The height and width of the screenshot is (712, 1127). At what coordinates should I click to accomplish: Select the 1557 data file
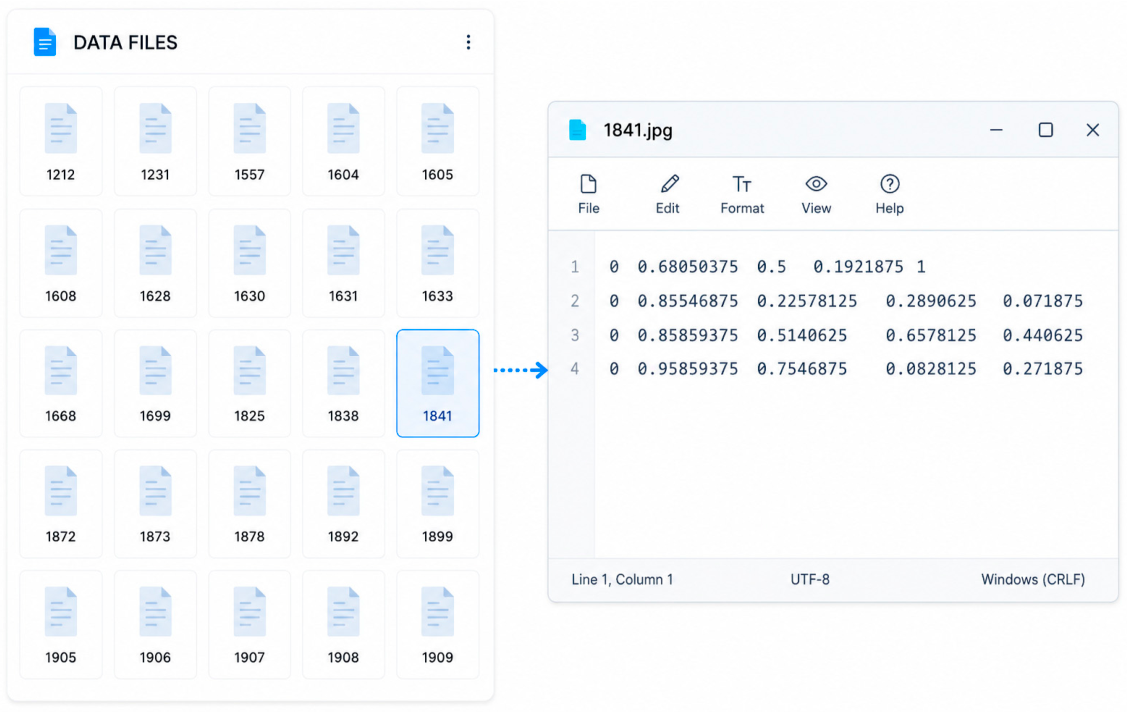[x=249, y=141]
